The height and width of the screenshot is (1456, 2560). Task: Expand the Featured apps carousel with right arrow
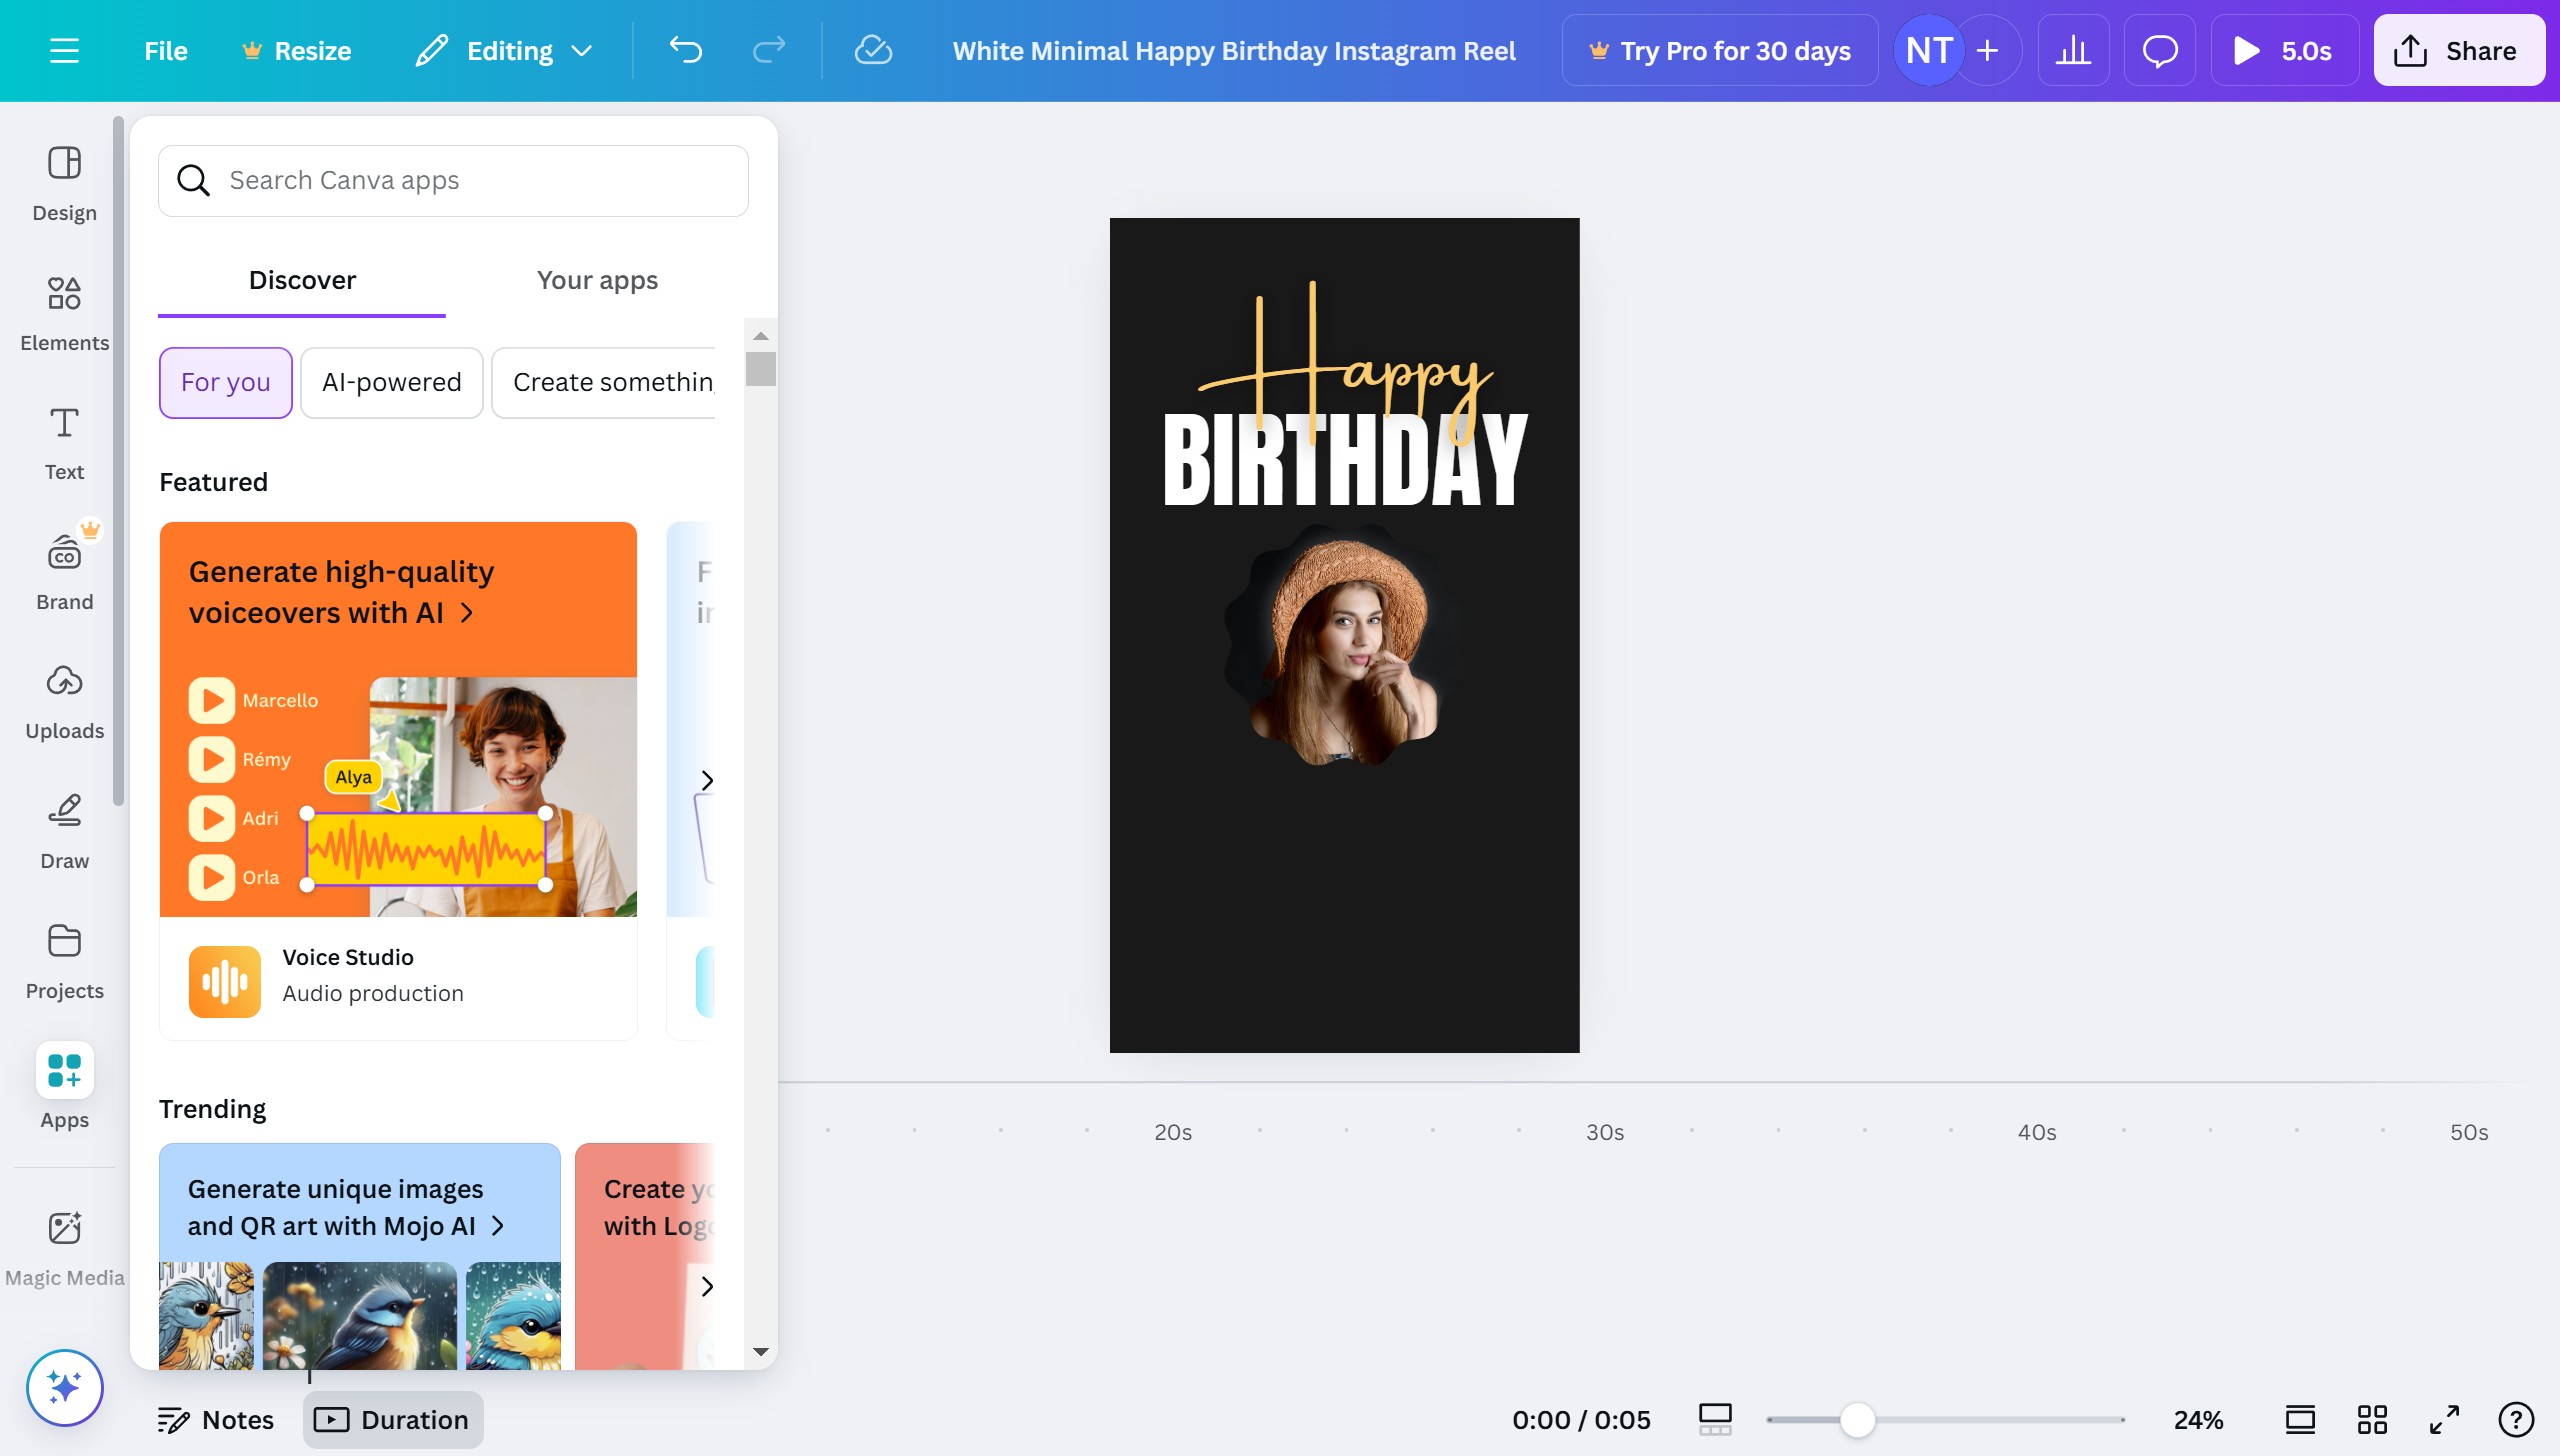(x=710, y=779)
